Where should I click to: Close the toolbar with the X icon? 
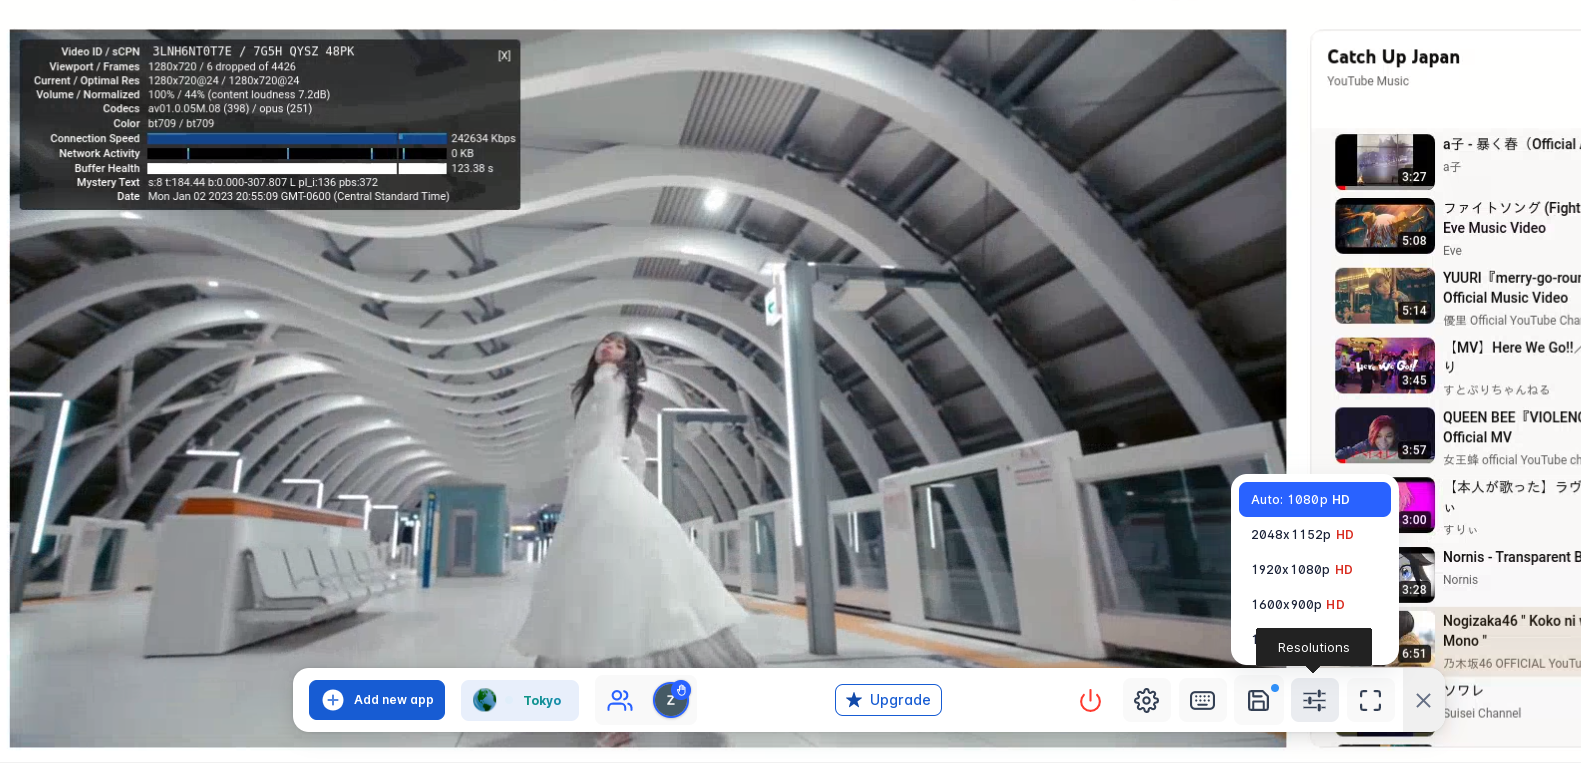[x=1423, y=701]
